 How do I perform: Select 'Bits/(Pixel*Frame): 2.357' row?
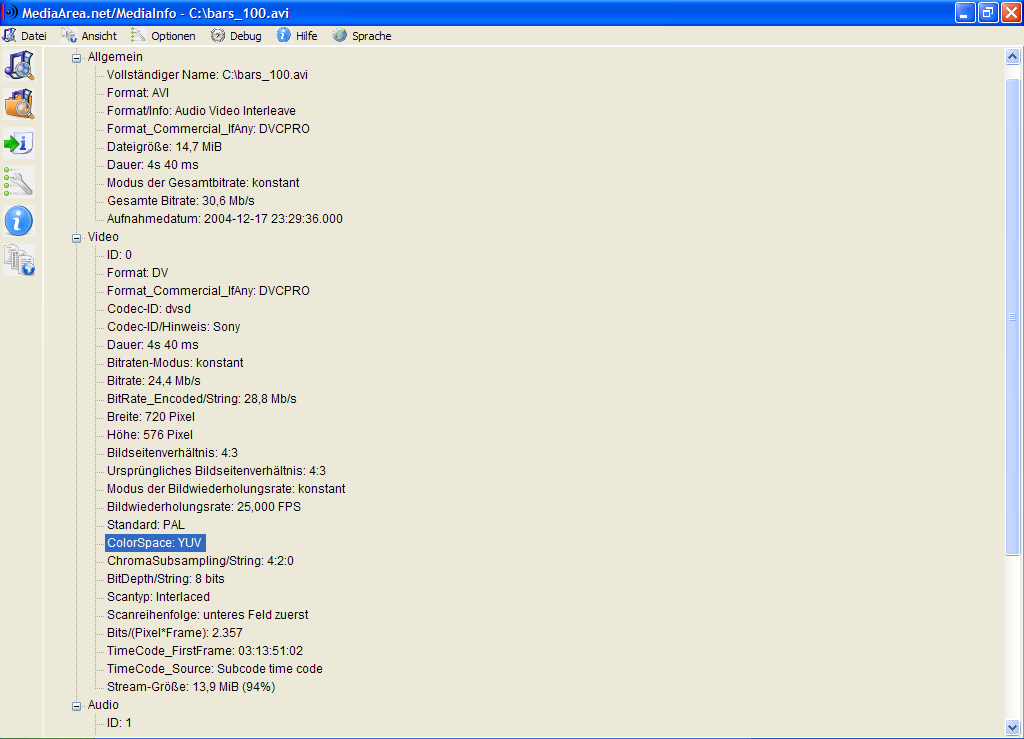click(174, 633)
